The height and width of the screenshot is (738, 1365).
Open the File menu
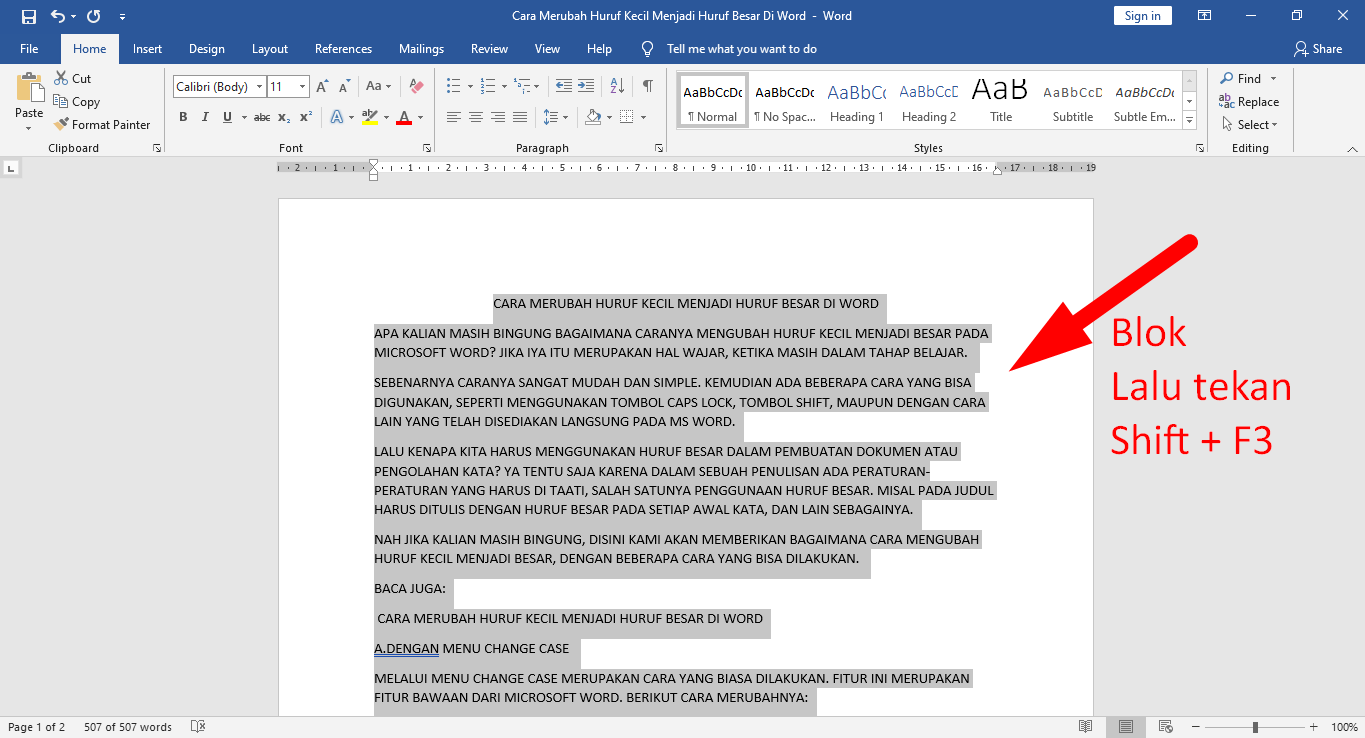[29, 48]
